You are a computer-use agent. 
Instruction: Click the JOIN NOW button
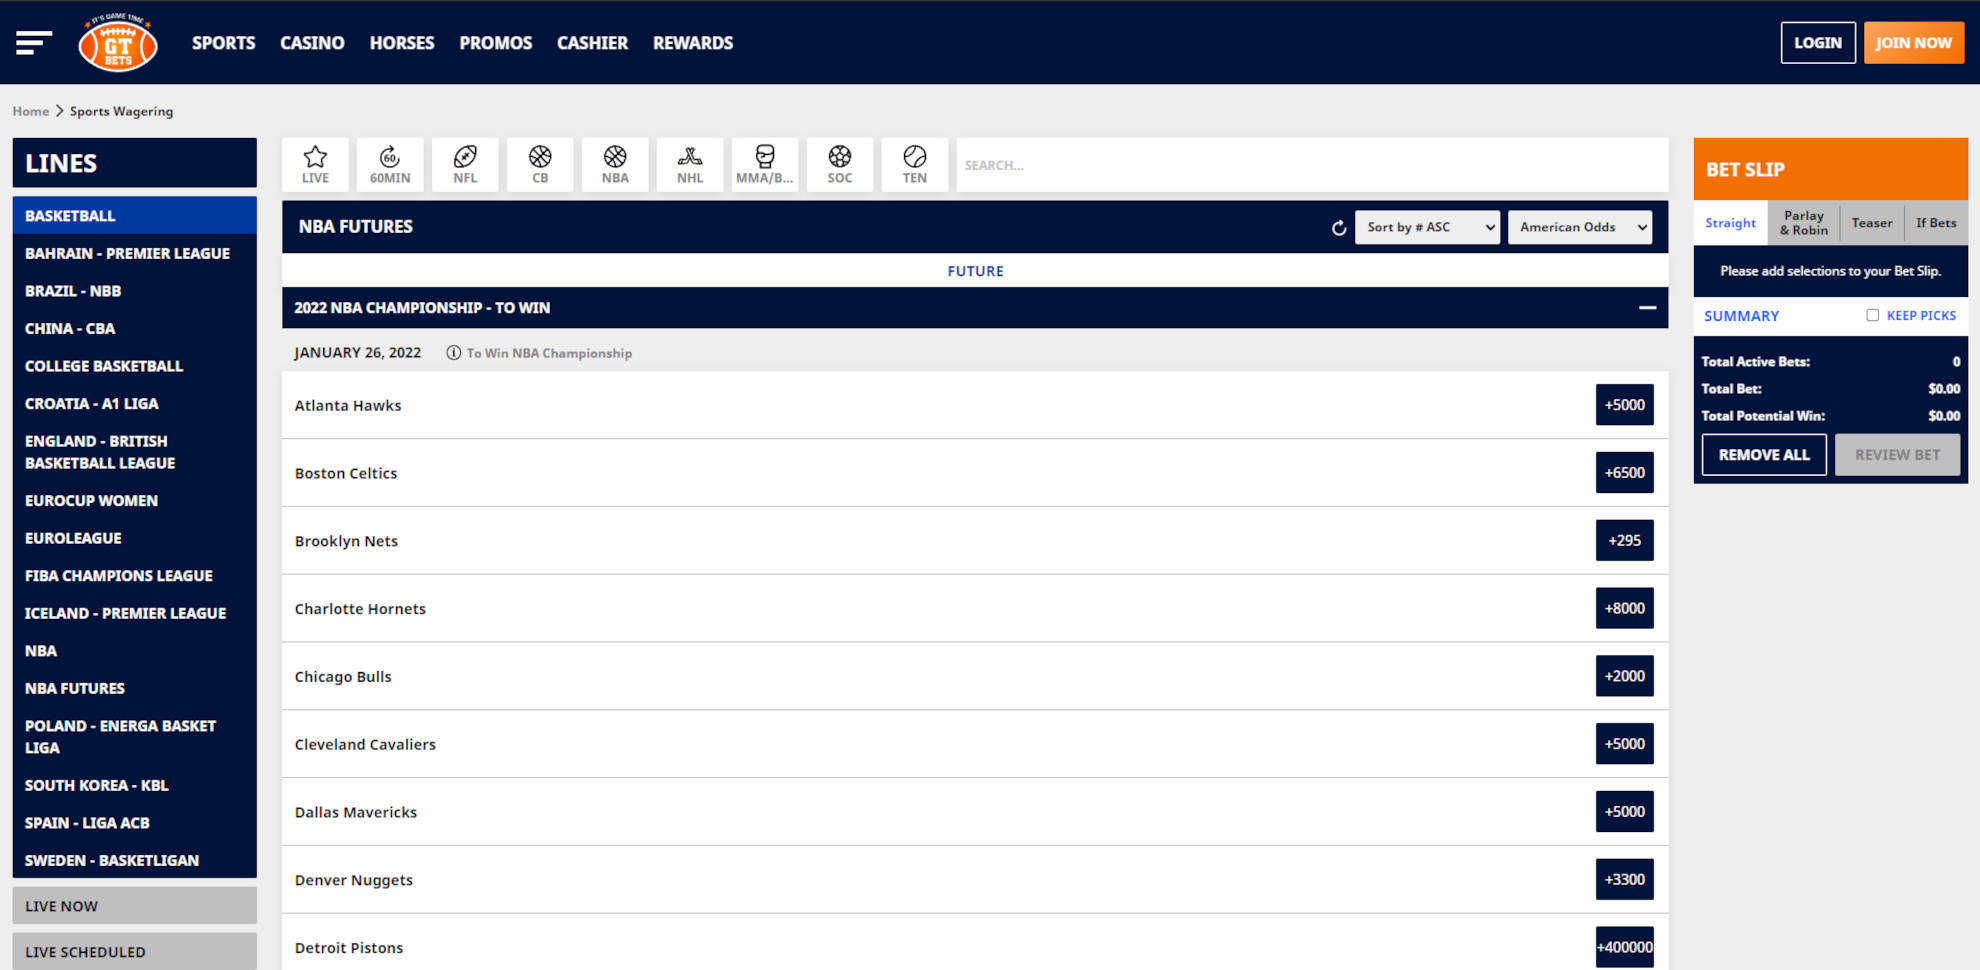(x=1913, y=43)
